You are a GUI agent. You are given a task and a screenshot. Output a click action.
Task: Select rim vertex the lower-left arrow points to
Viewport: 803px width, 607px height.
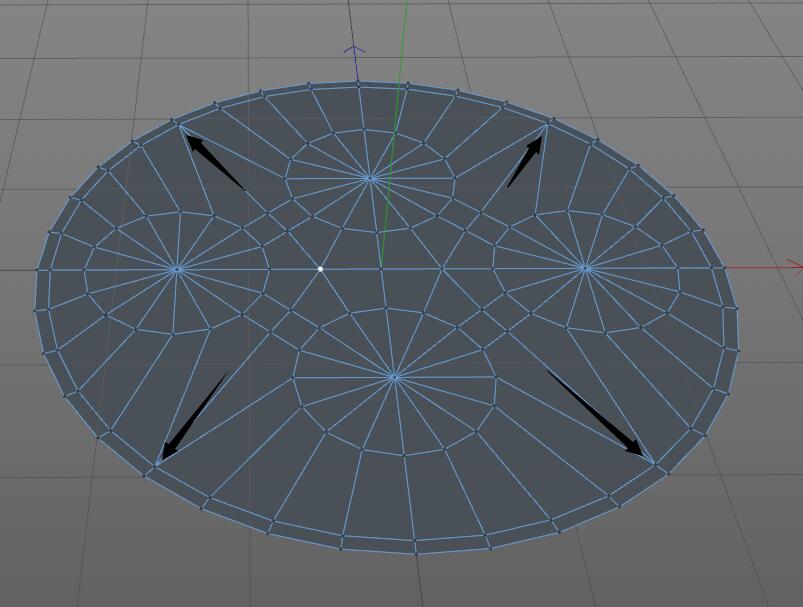[156, 464]
